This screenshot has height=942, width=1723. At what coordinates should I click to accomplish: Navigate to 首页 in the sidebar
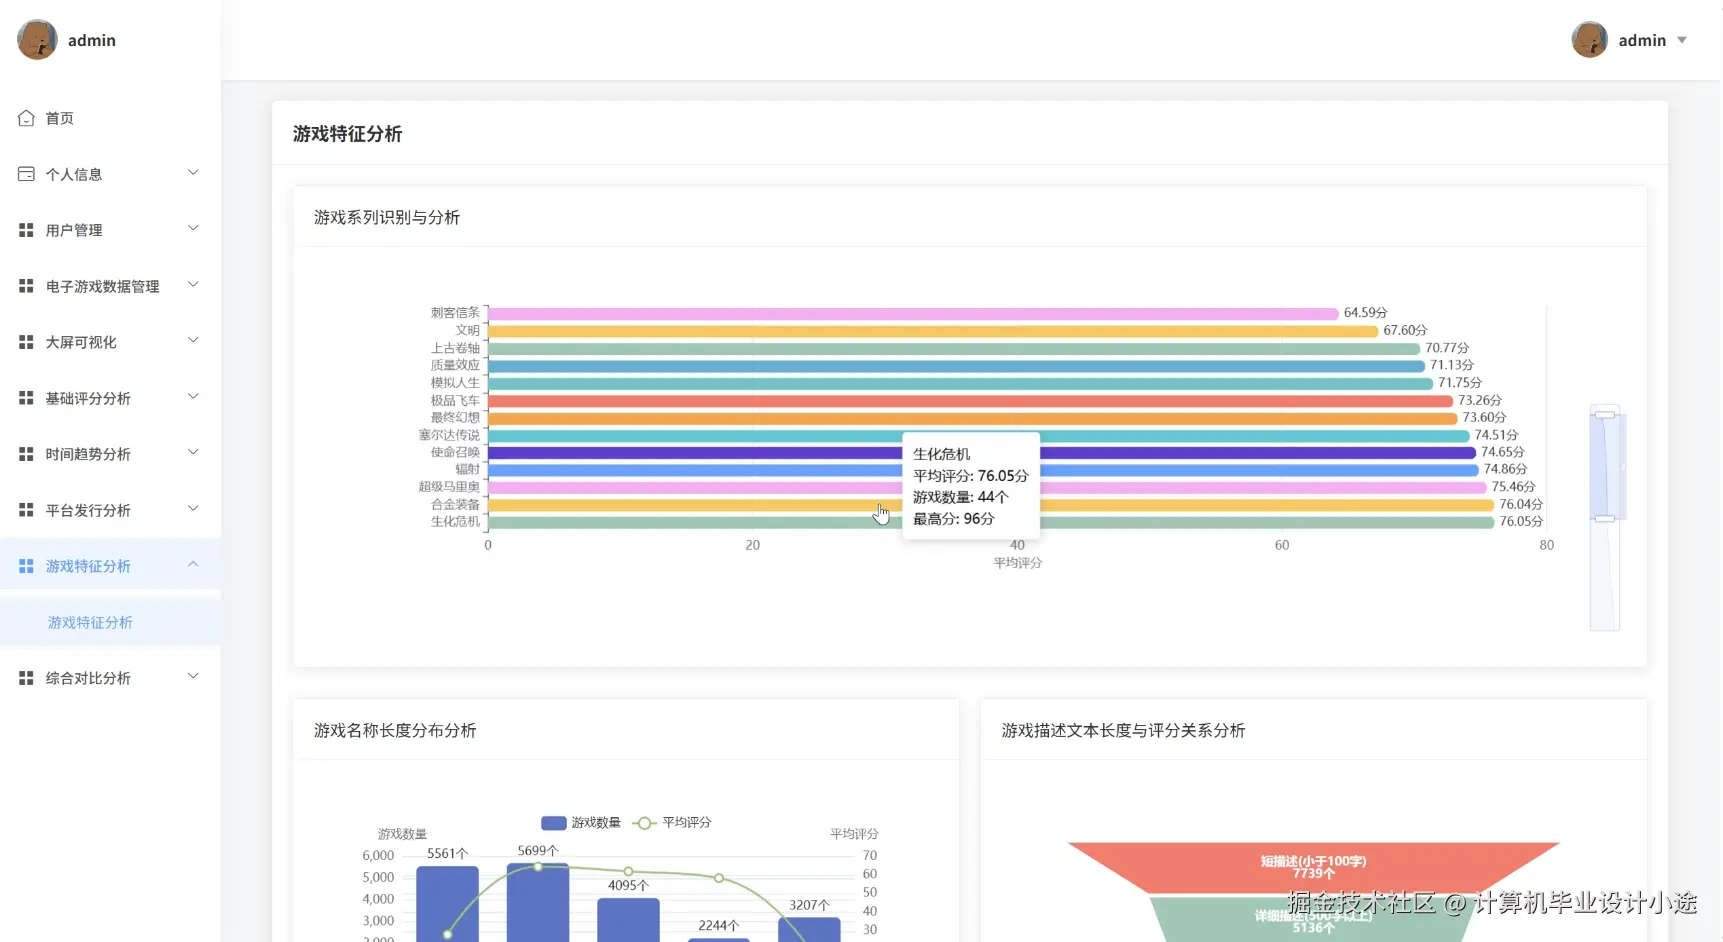click(58, 117)
